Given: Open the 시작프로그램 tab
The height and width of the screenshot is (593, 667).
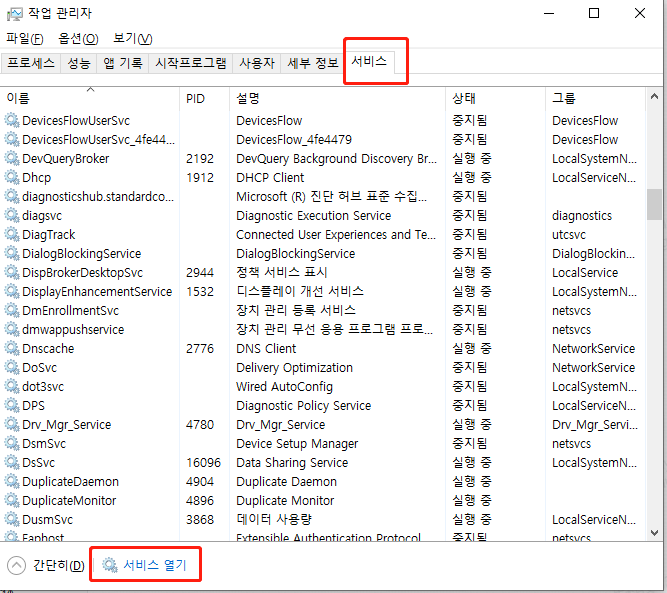Looking at the screenshot, I should [190, 63].
